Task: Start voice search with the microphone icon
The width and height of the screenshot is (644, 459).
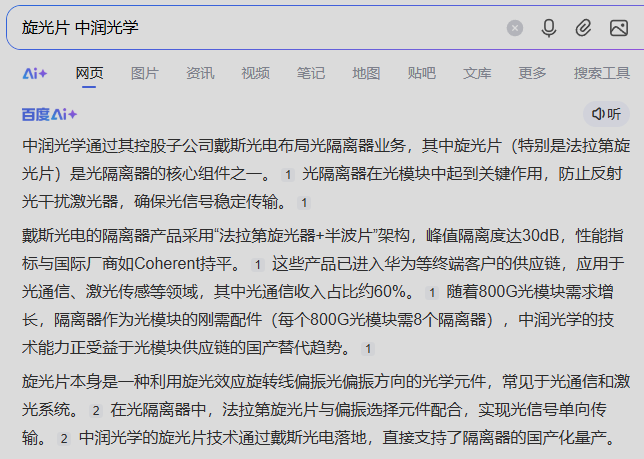Action: tap(549, 28)
